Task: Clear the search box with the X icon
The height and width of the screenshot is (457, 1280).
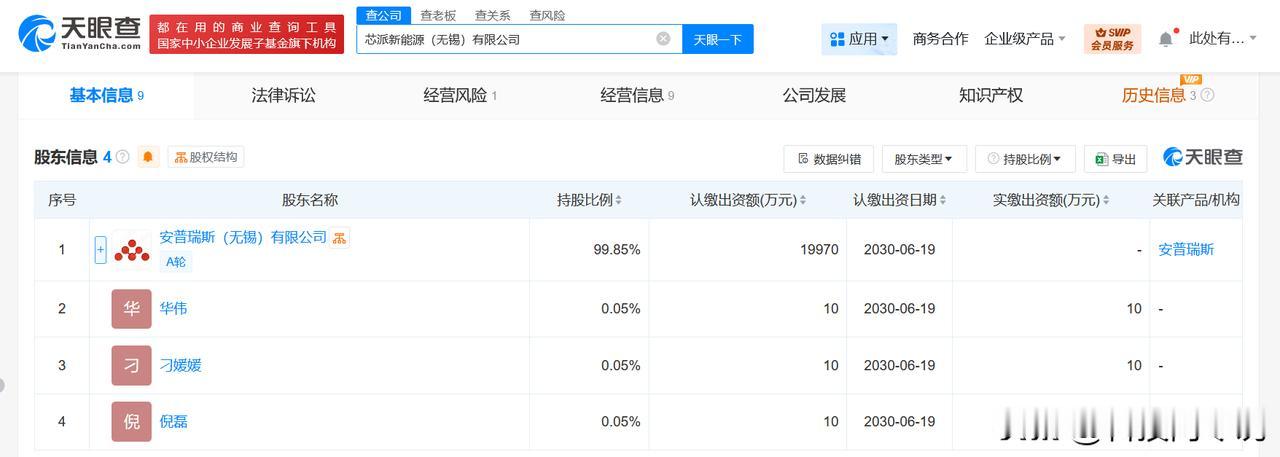Action: pyautogui.click(x=663, y=39)
